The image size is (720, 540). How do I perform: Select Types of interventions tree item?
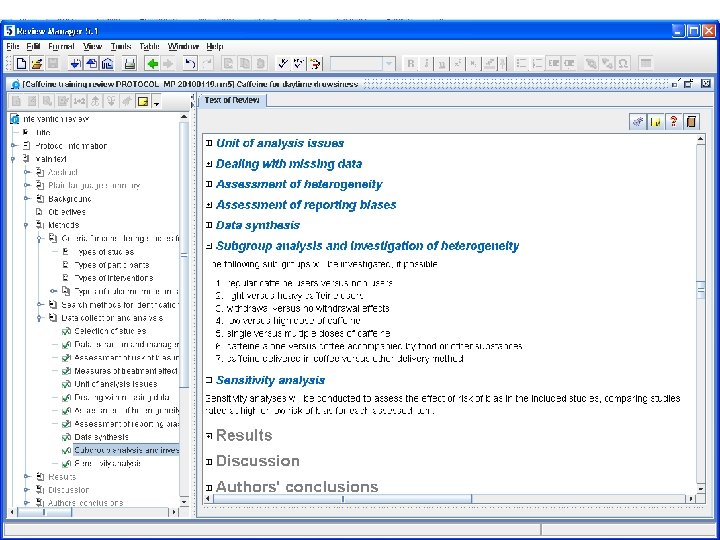(113, 278)
